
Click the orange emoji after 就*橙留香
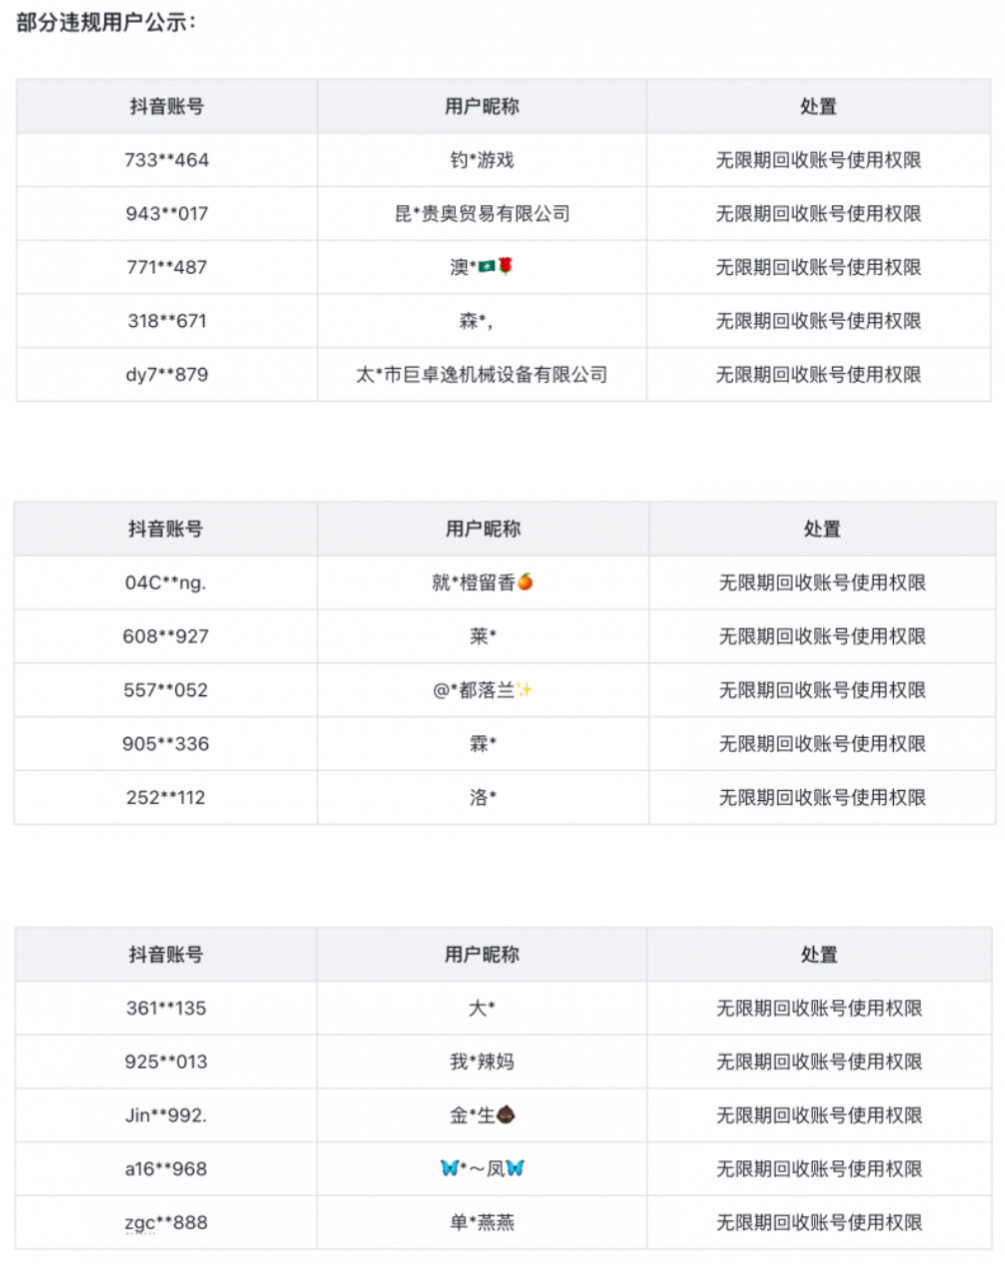pyautogui.click(x=525, y=582)
